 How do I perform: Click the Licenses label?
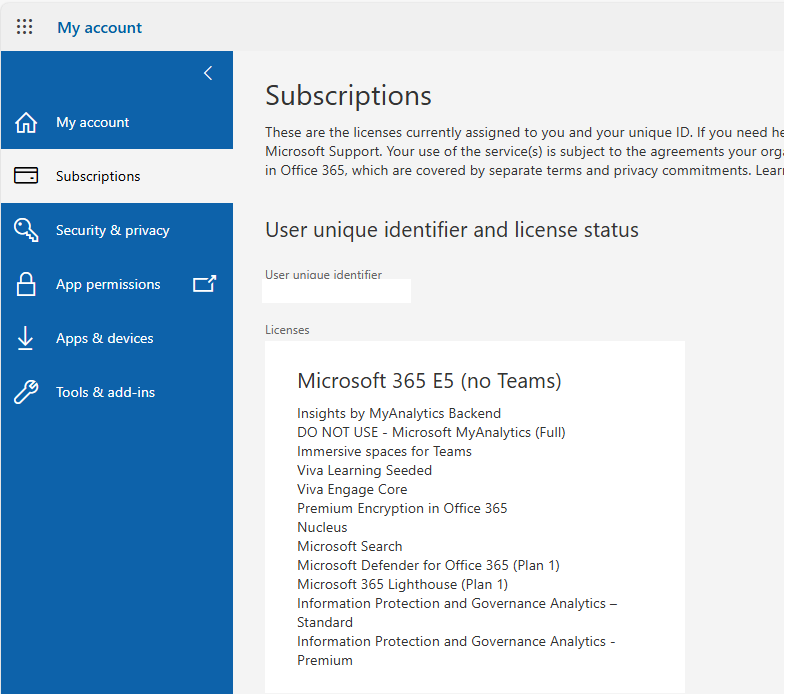click(287, 330)
